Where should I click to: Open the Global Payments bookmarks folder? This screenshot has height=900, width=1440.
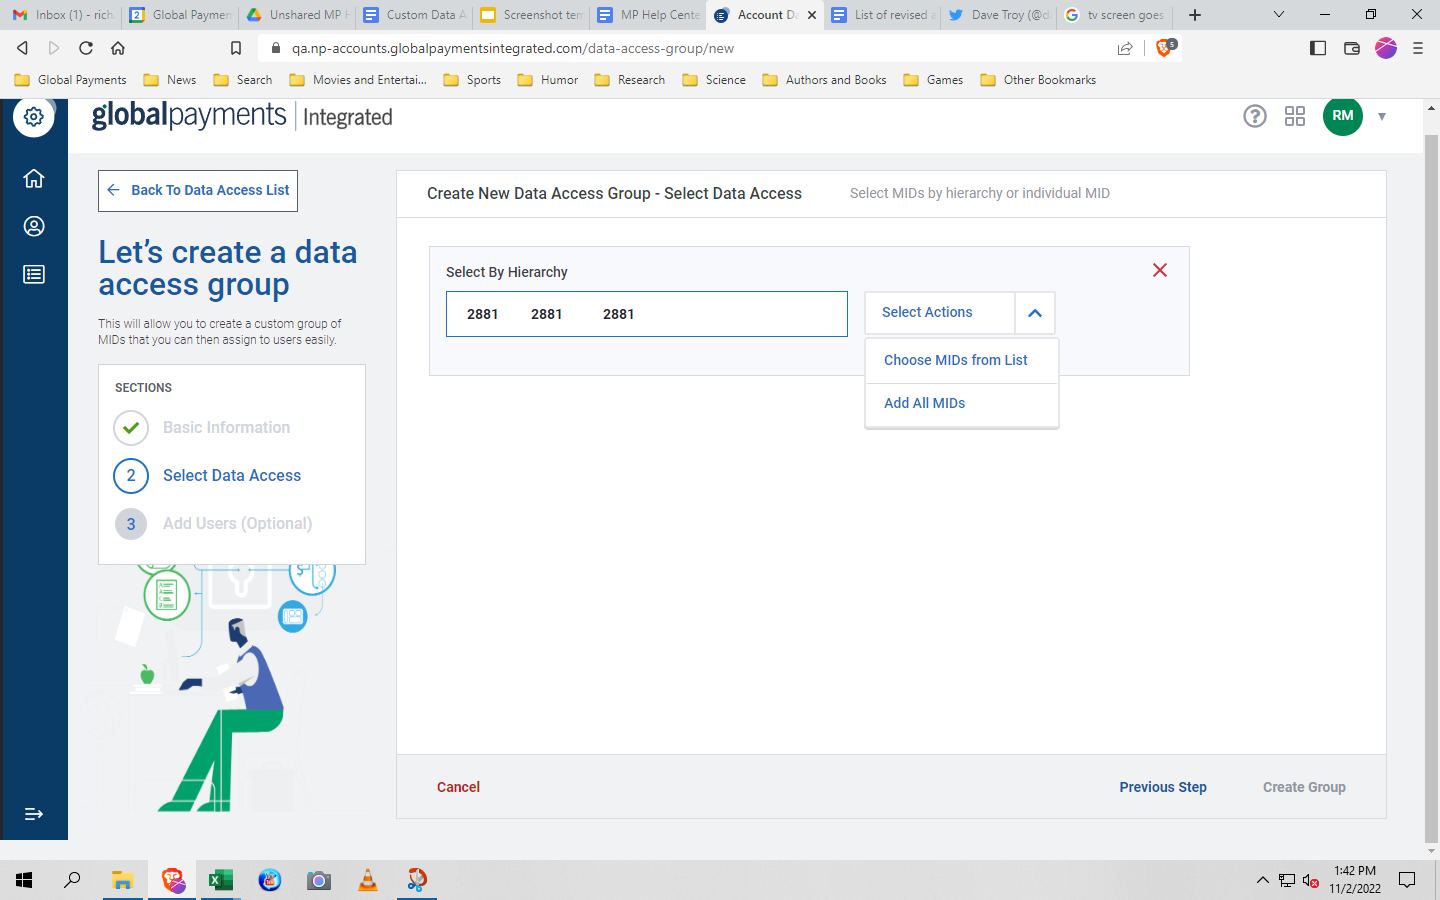coord(70,80)
